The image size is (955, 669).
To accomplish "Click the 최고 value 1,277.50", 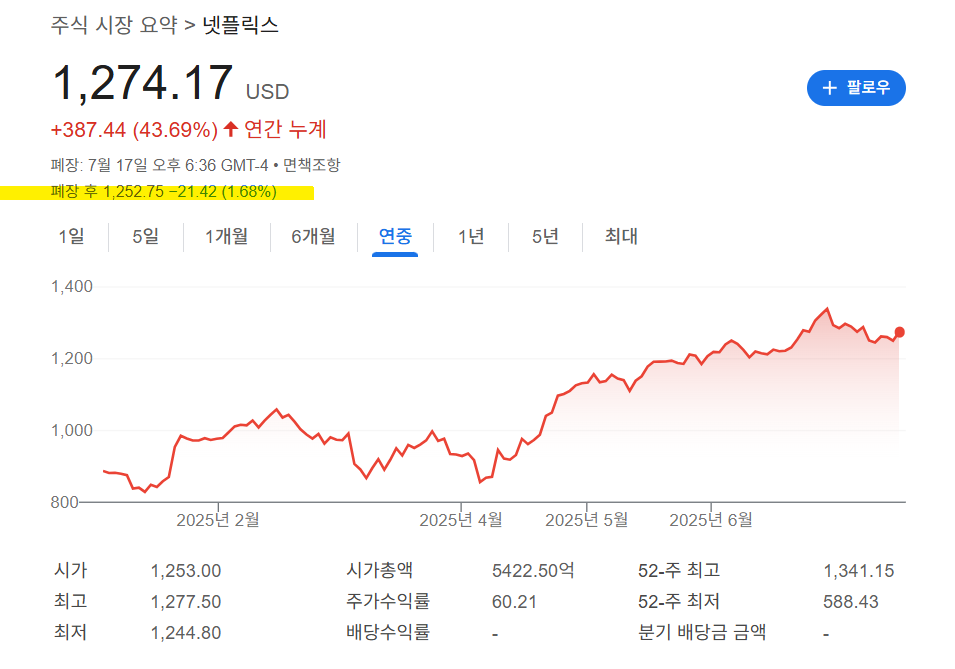I will pyautogui.click(x=186, y=602).
